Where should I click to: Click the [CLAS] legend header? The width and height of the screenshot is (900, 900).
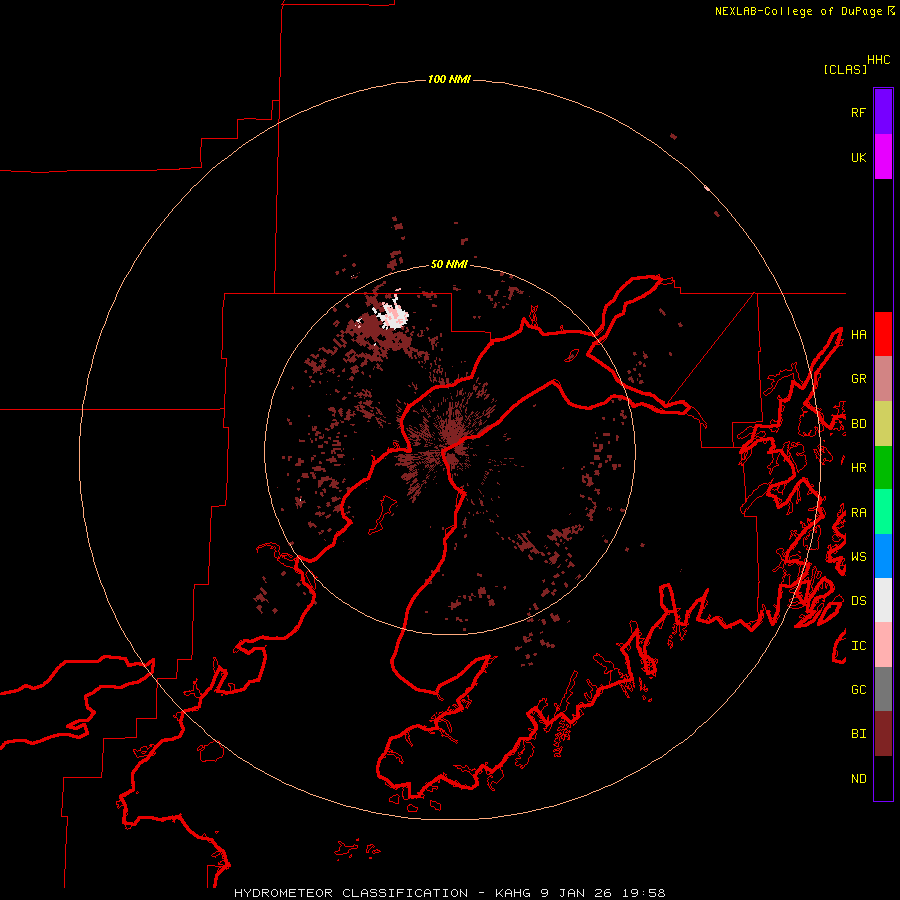coord(844,69)
